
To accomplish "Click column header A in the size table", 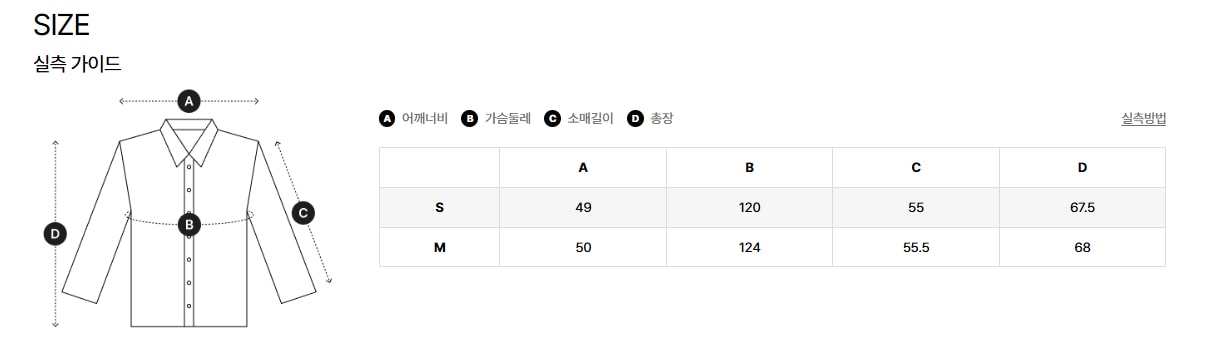I will pyautogui.click(x=583, y=168).
